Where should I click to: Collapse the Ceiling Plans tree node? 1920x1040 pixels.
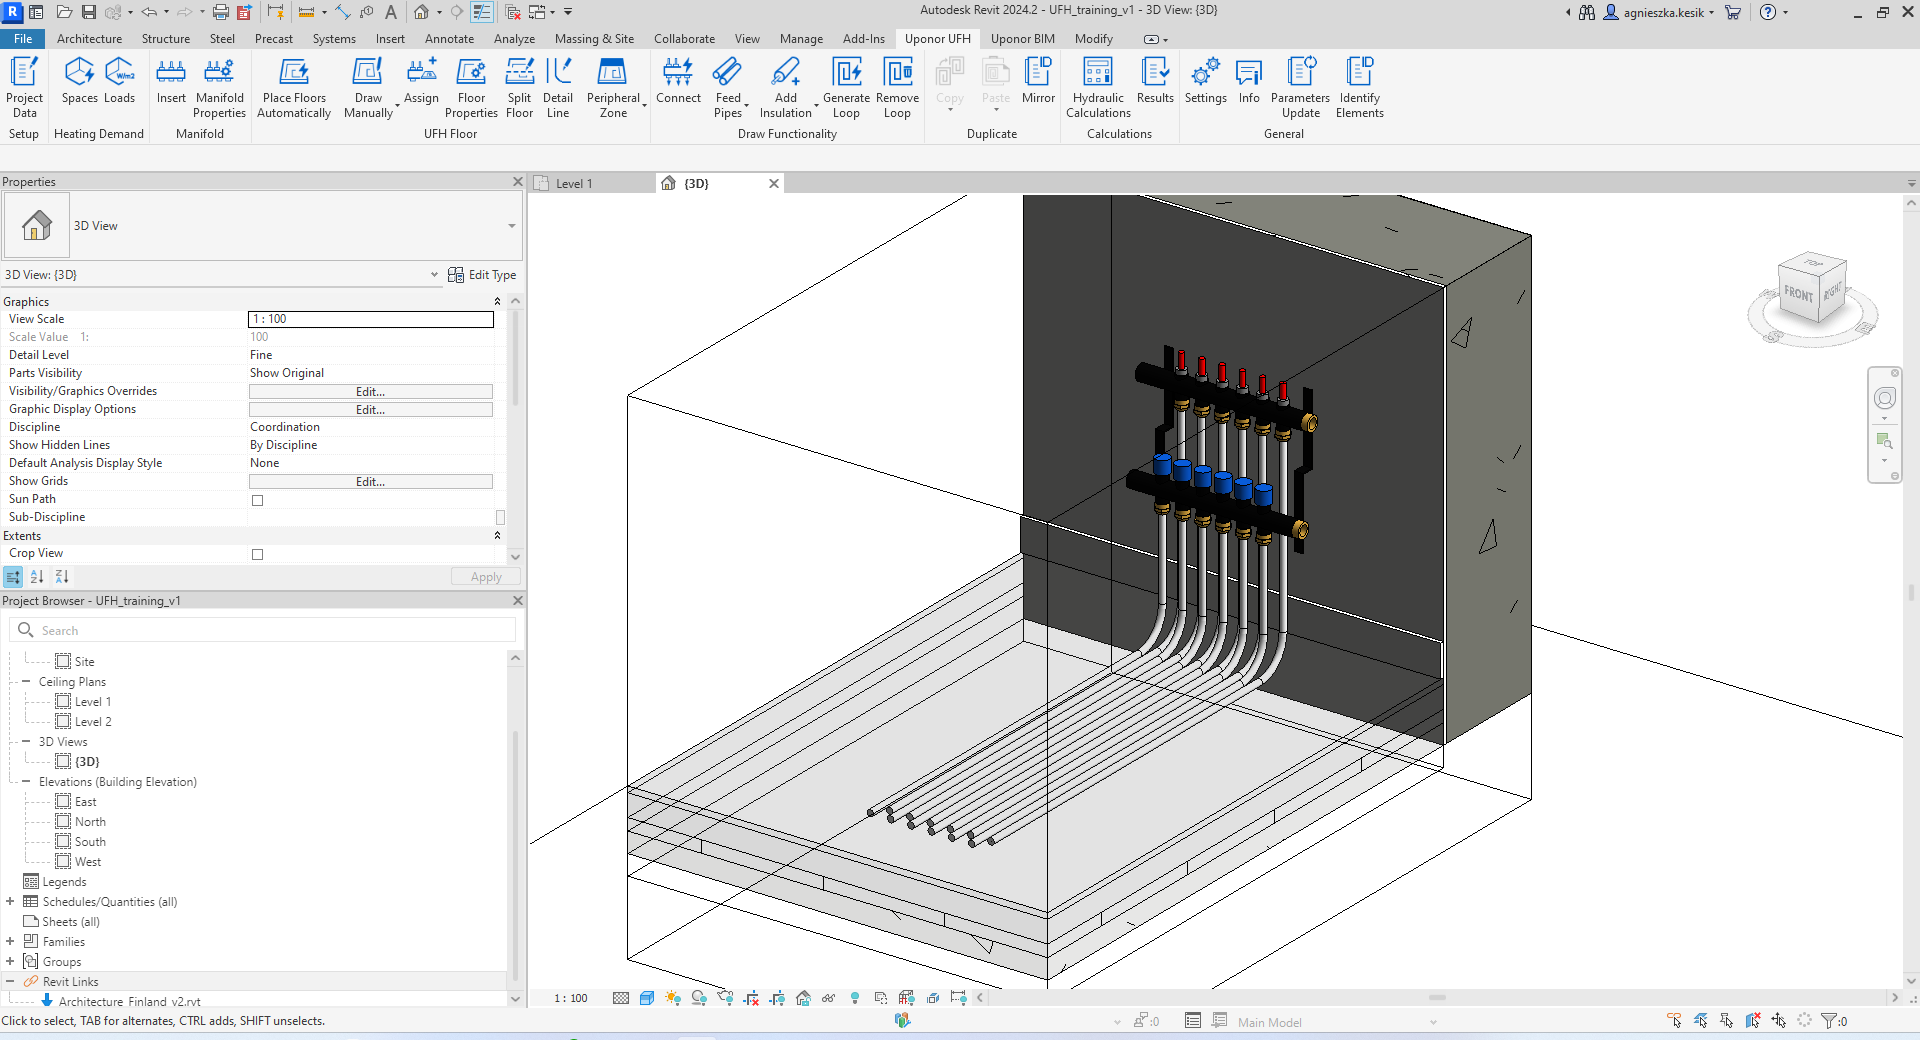pyautogui.click(x=26, y=682)
